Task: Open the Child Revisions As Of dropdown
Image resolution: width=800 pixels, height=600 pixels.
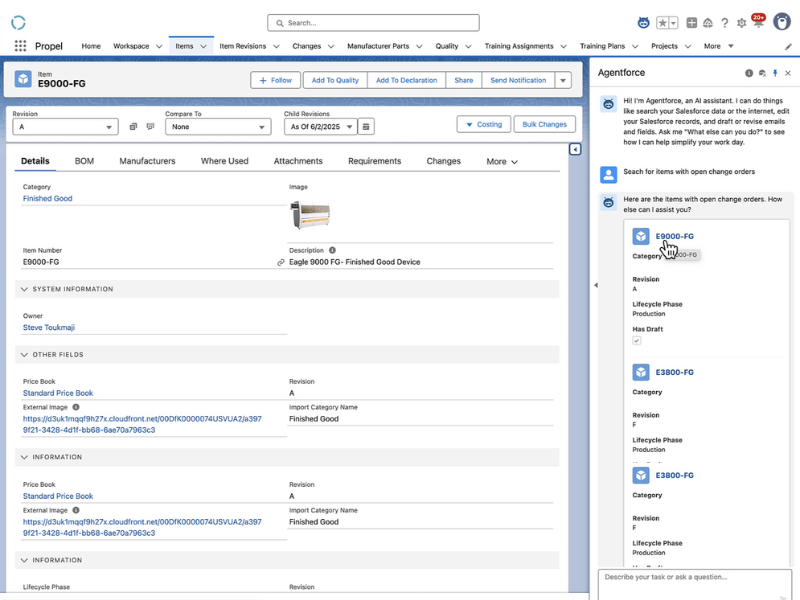Action: (x=321, y=127)
